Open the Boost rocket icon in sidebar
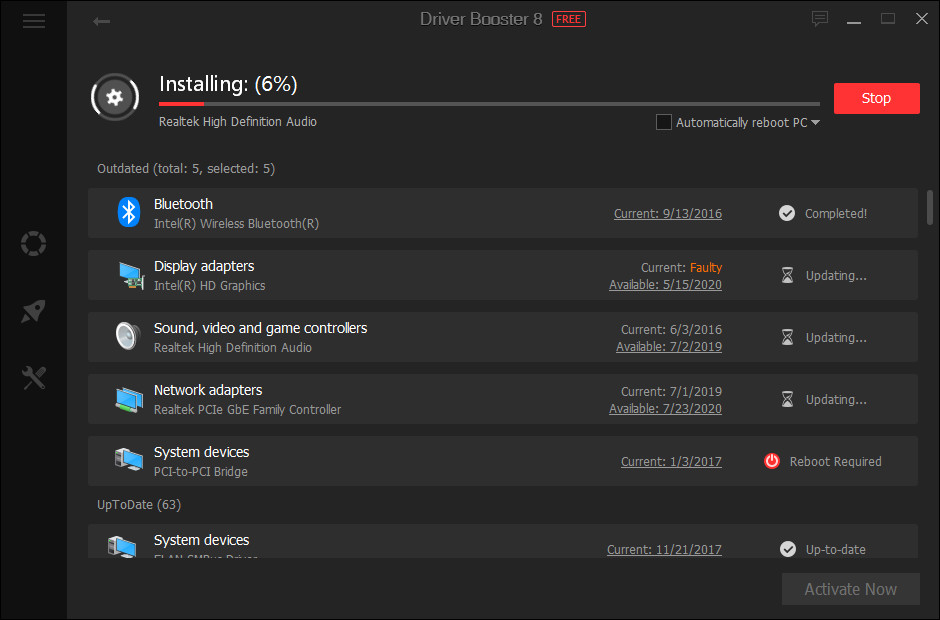This screenshot has height=620, width=940. [x=33, y=311]
